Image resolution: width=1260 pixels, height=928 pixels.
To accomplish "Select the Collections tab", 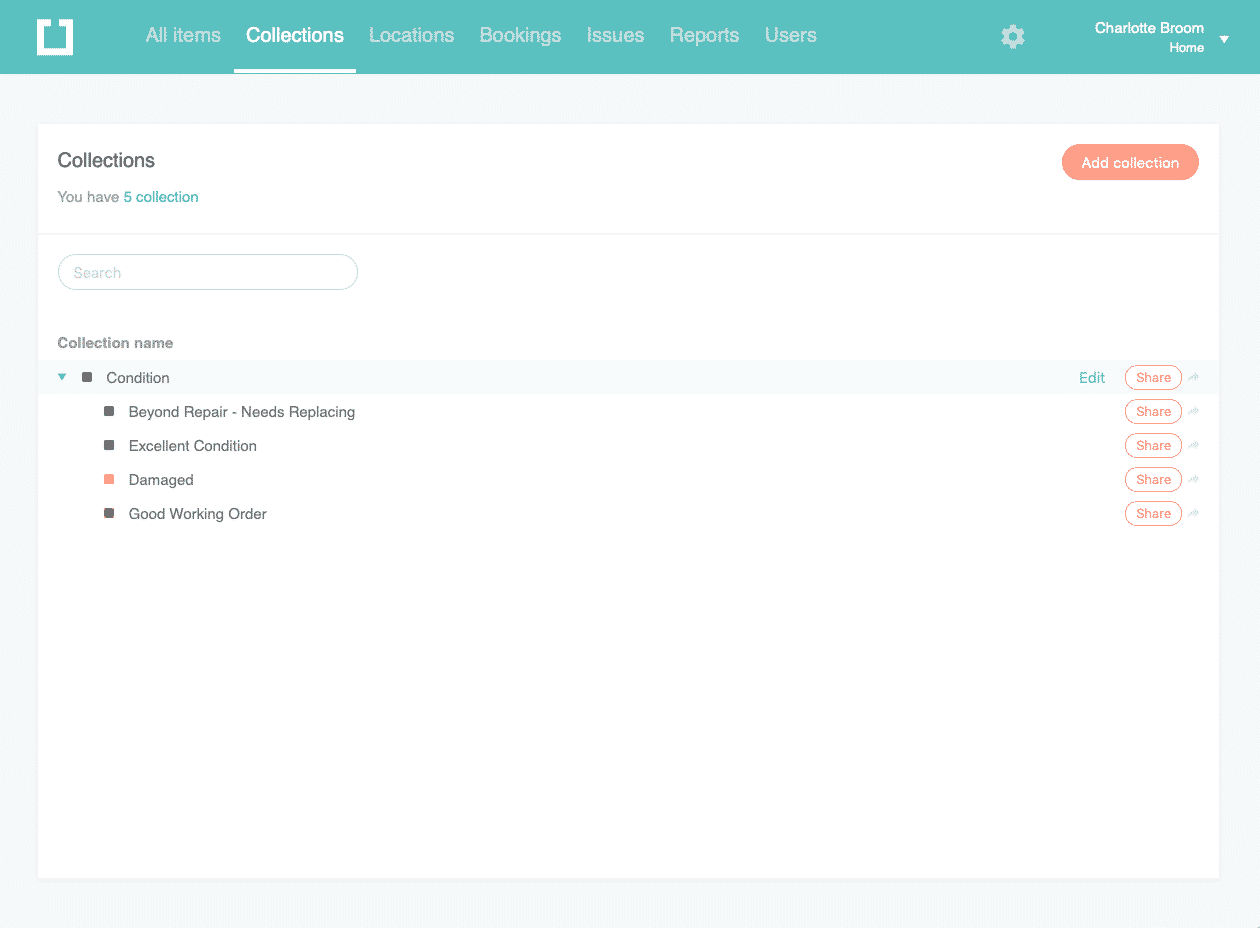I will point(295,35).
